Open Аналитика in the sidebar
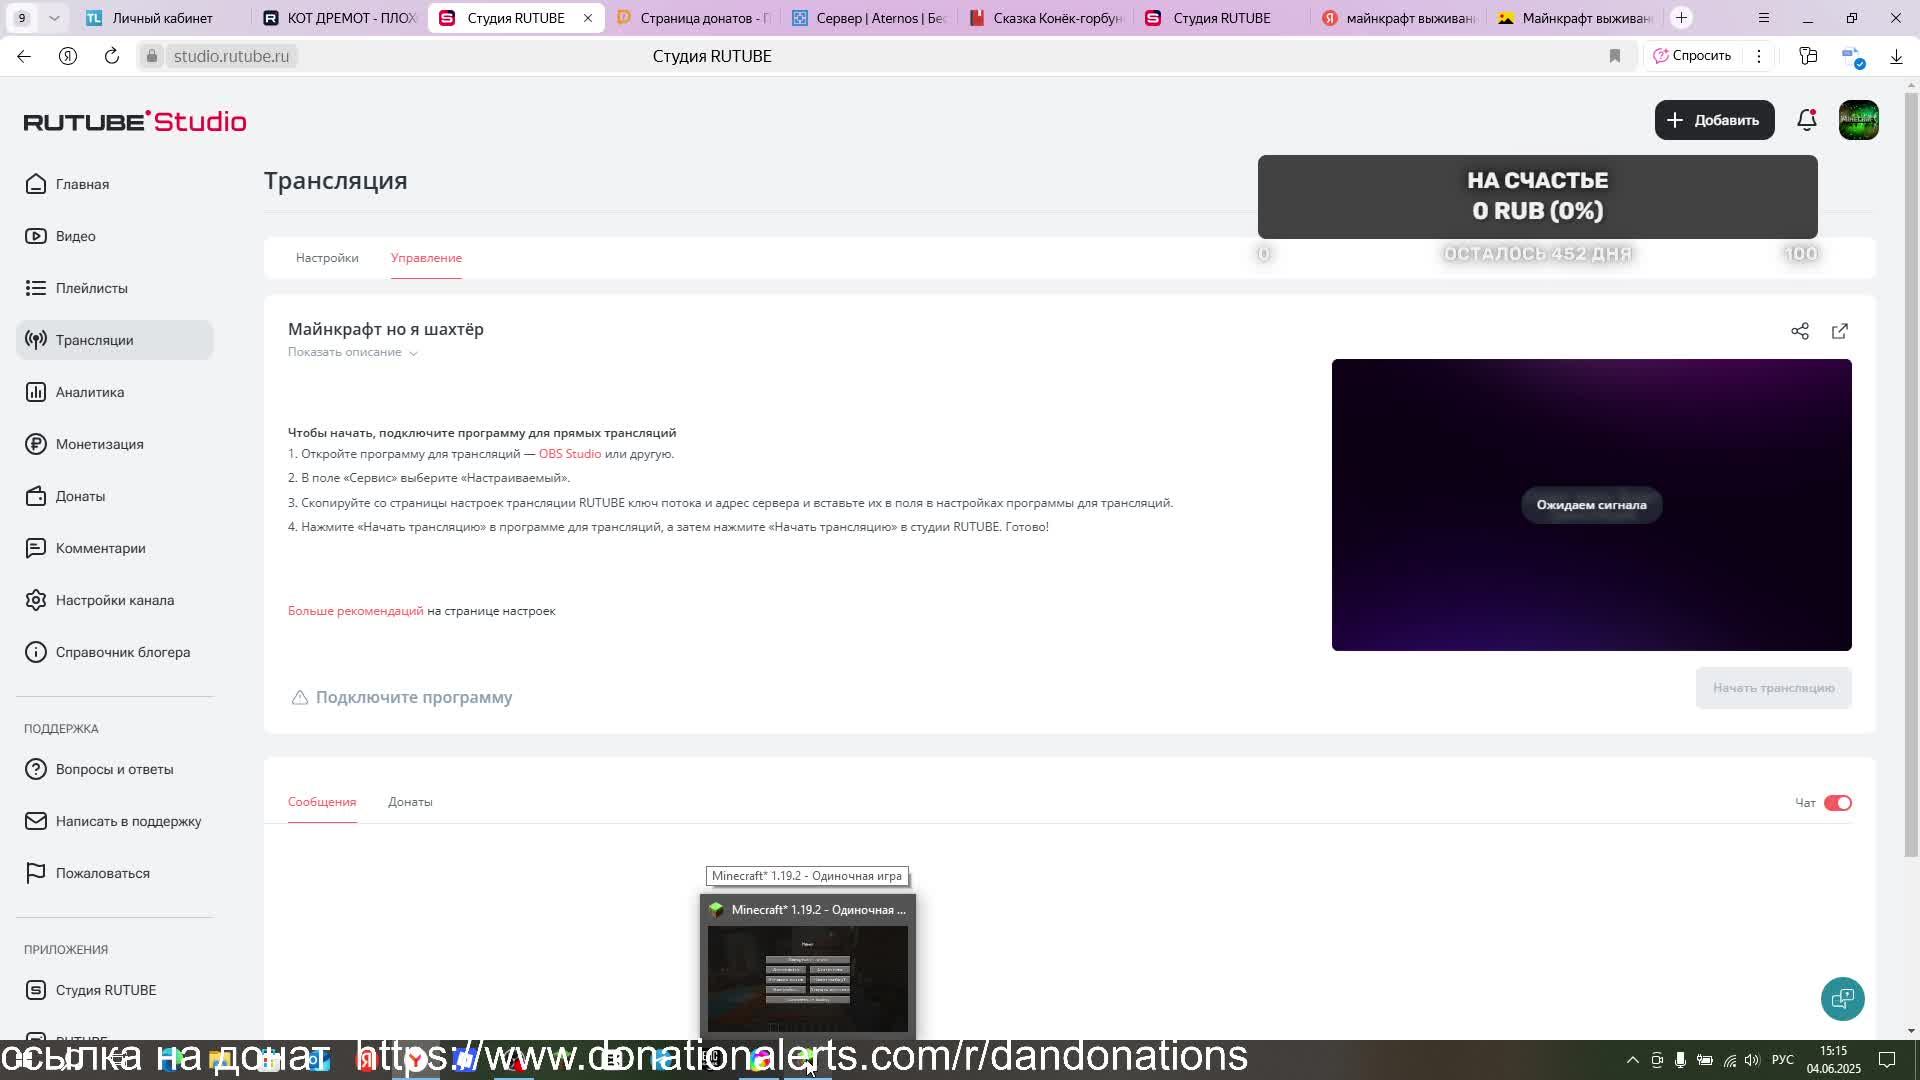 [x=90, y=392]
